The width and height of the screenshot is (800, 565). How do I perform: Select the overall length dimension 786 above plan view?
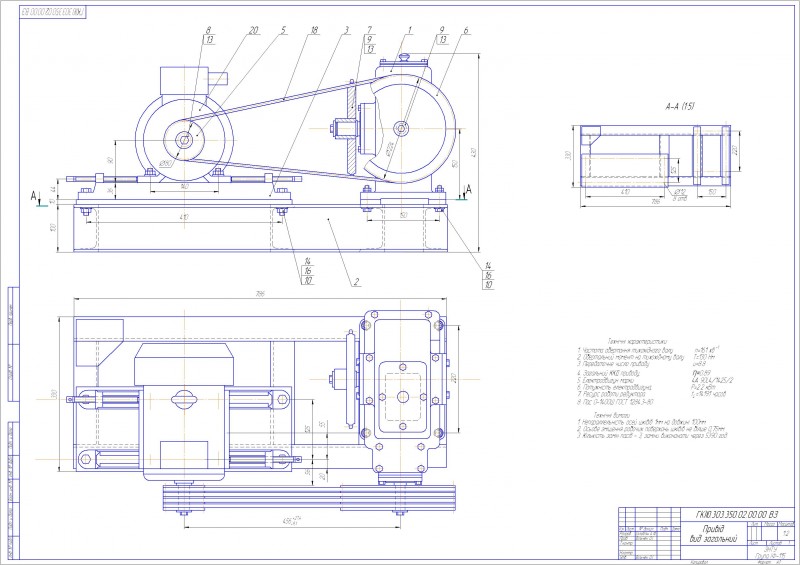261,294
